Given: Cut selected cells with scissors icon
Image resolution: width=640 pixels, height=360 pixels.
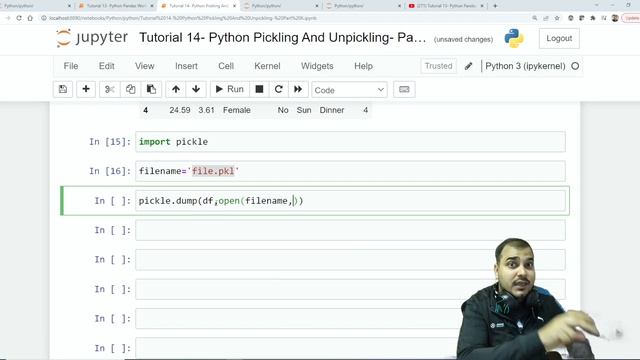Looking at the screenshot, I should click(x=109, y=89).
